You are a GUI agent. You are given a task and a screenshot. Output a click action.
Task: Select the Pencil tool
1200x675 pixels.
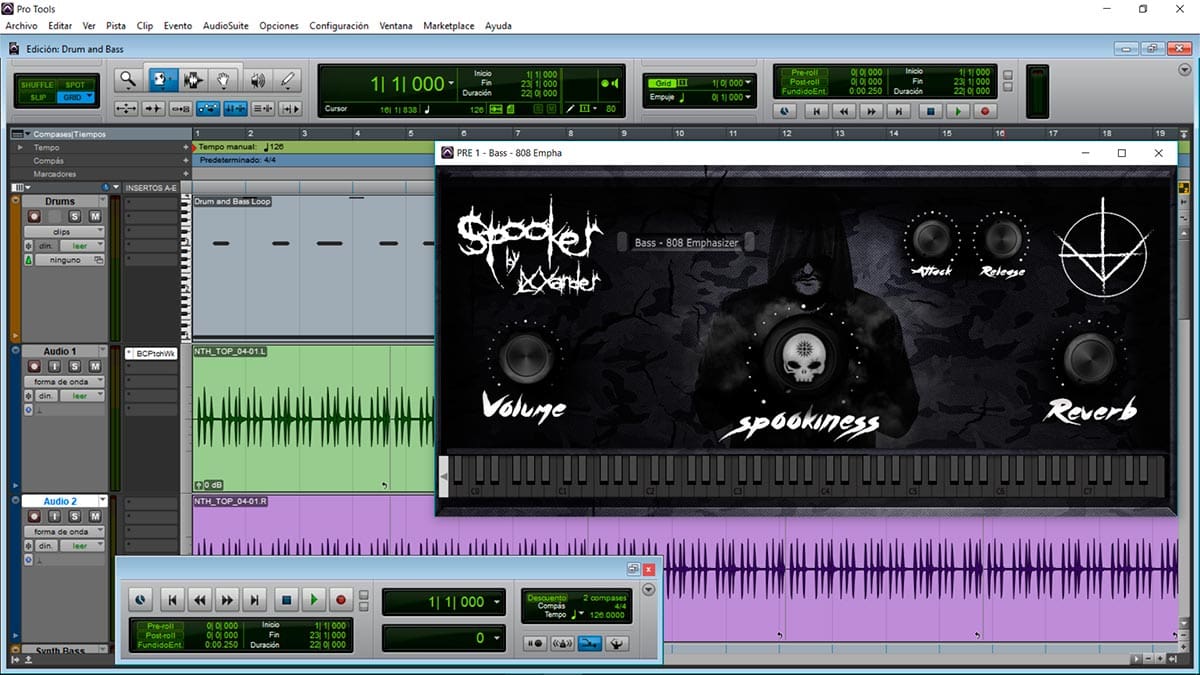(288, 80)
